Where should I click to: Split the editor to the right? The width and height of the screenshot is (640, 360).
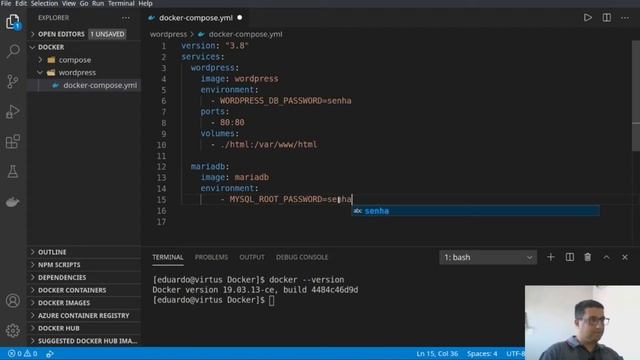tap(607, 18)
